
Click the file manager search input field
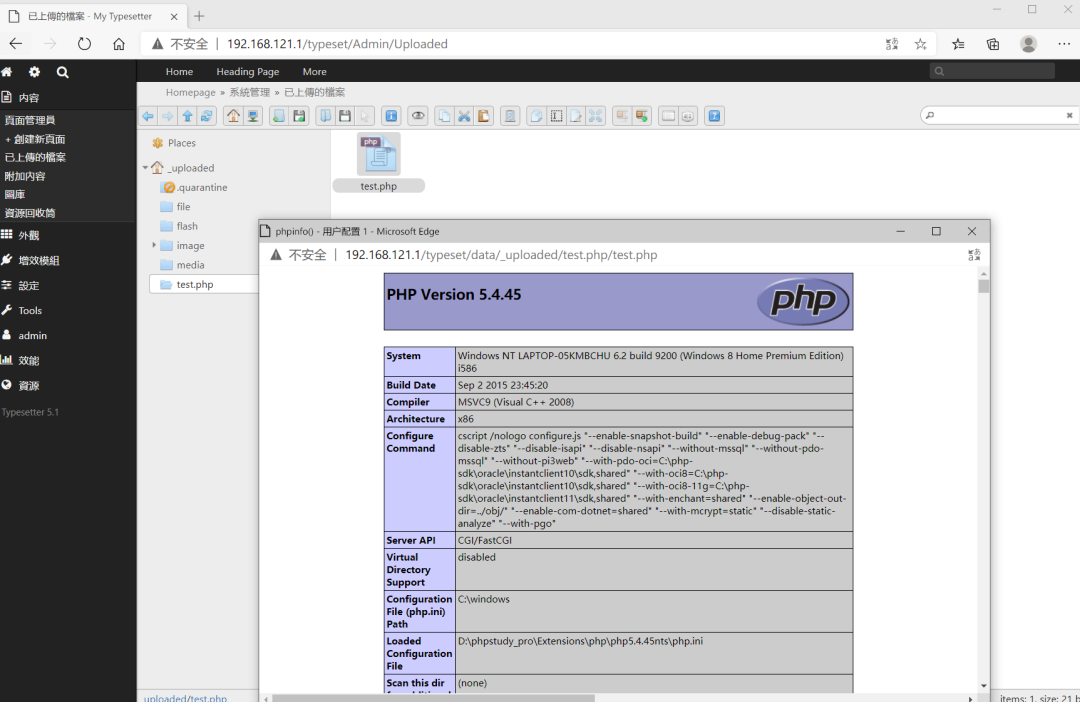[x=997, y=116]
